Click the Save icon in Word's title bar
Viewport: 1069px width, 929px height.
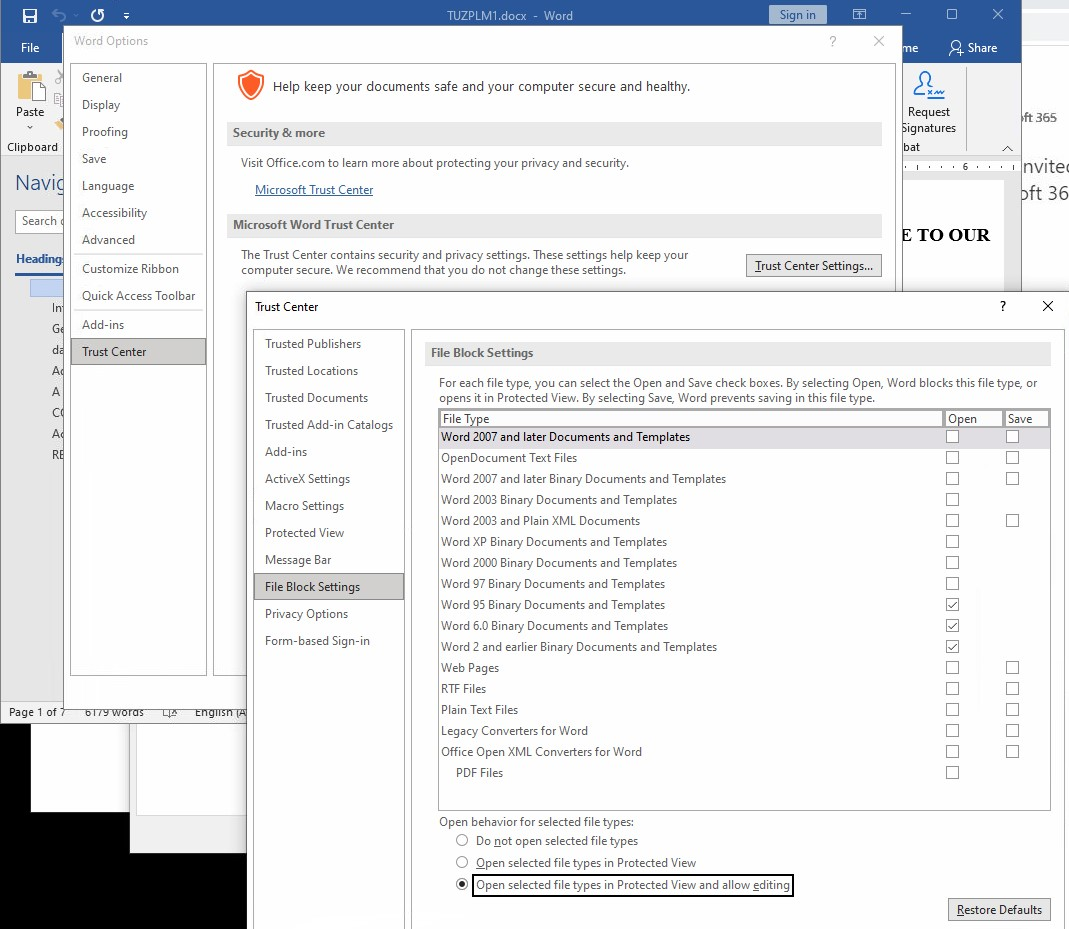click(30, 15)
